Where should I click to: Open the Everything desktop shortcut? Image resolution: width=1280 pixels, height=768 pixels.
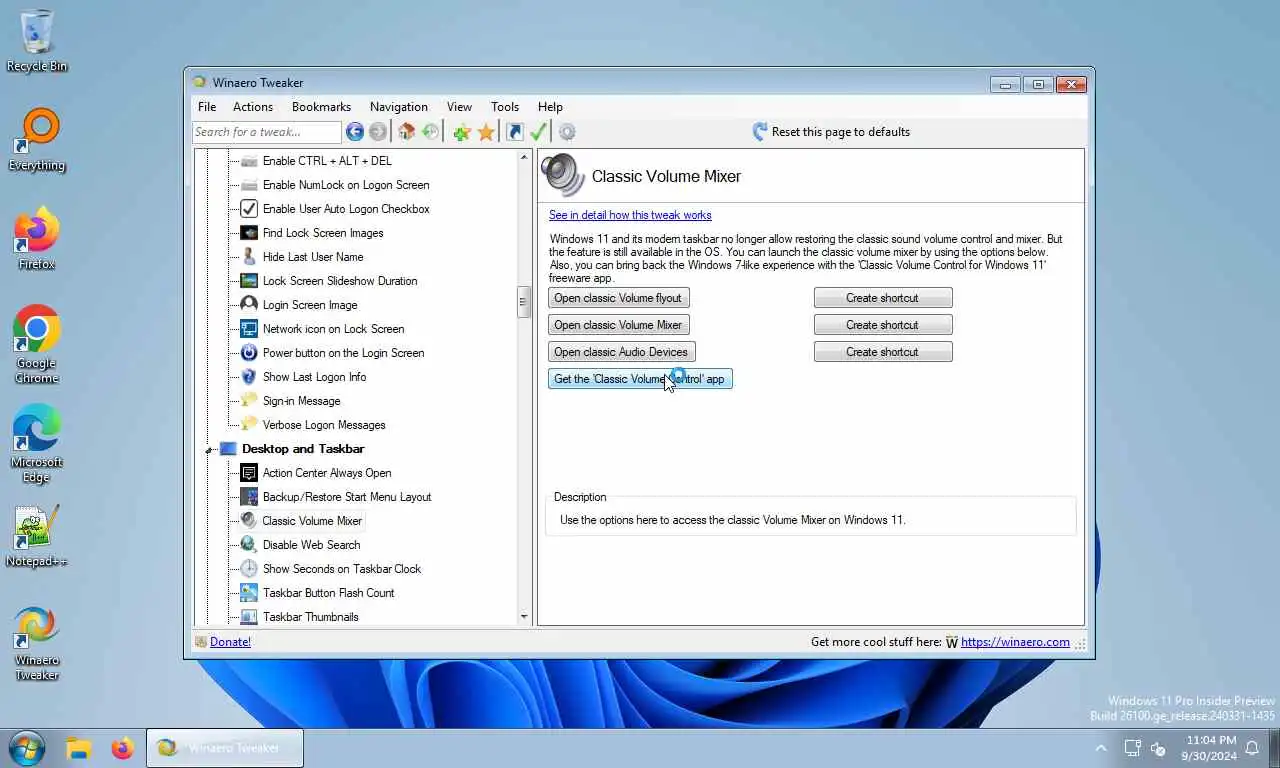(x=37, y=140)
